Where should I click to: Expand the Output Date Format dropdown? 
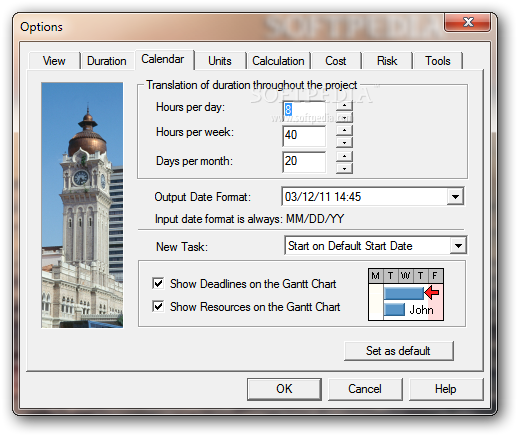[455, 197]
